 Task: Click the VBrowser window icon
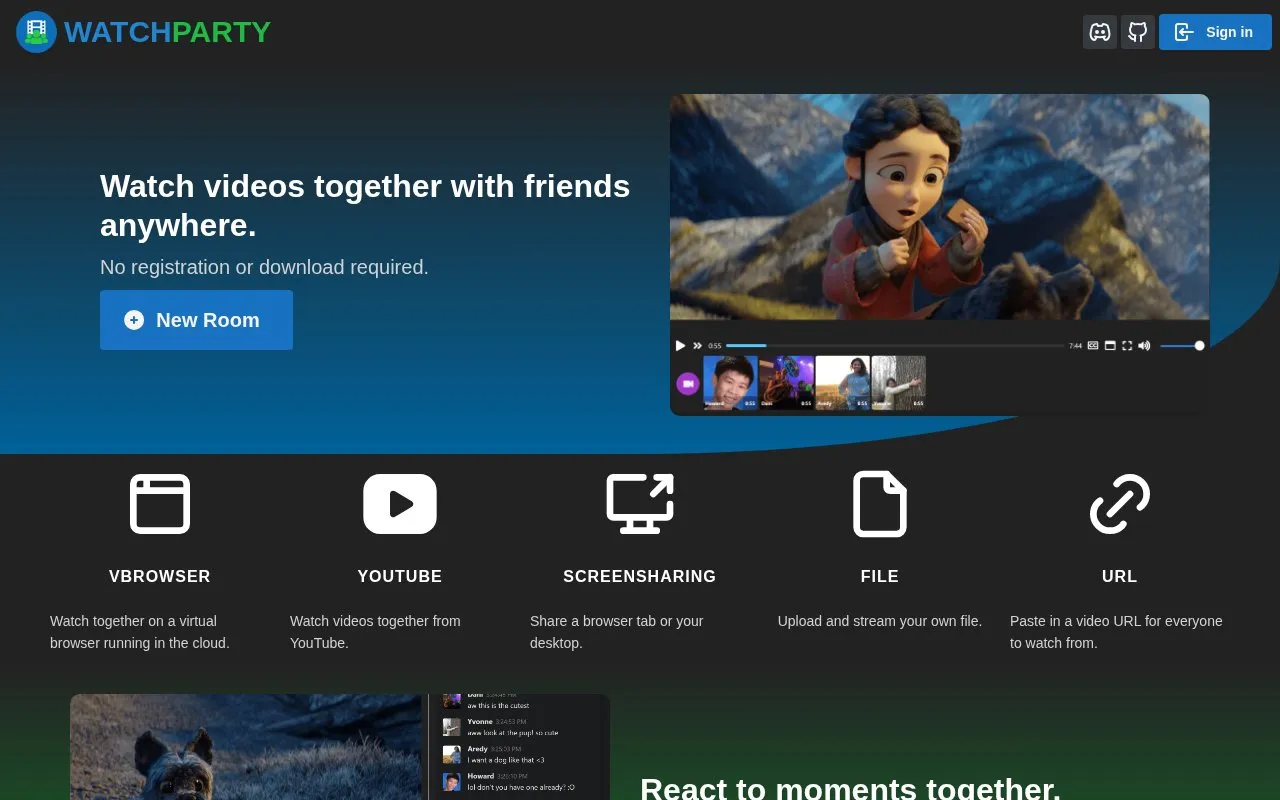160,504
